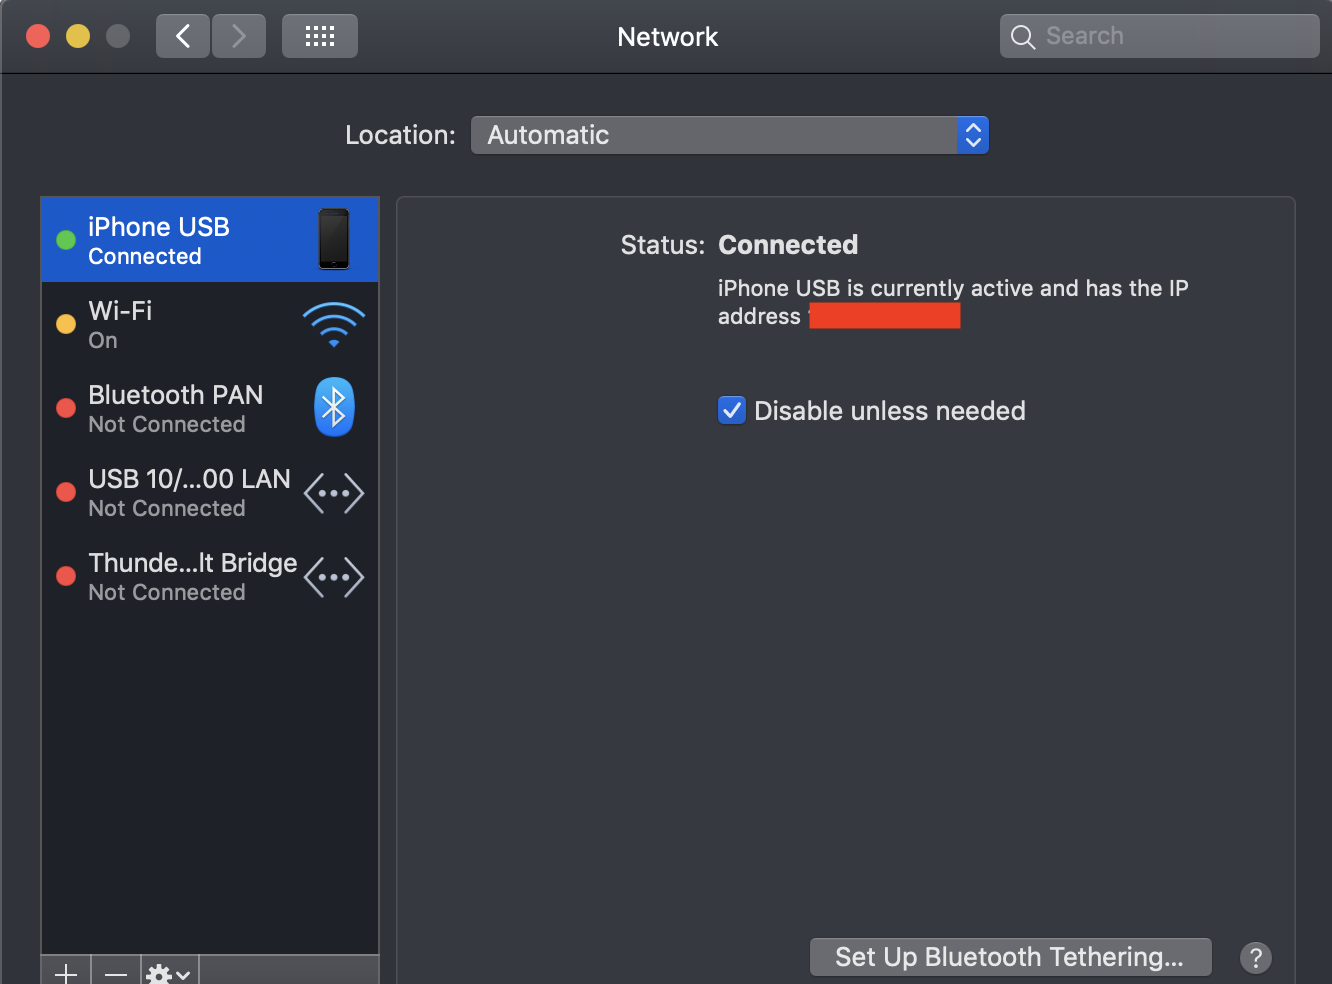Toggle Disable unless needed checkbox
The image size is (1332, 984).
pyautogui.click(x=732, y=410)
